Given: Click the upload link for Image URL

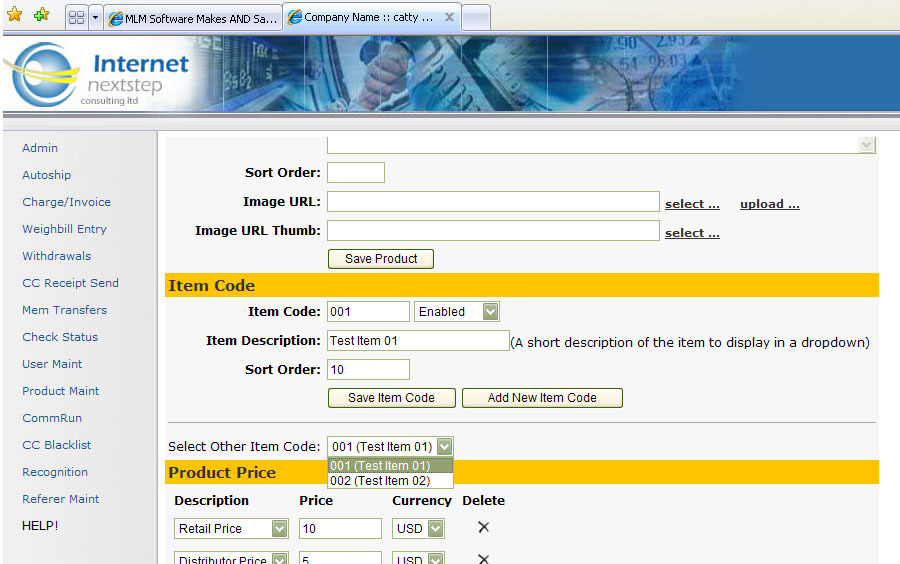Looking at the screenshot, I should (x=769, y=204).
